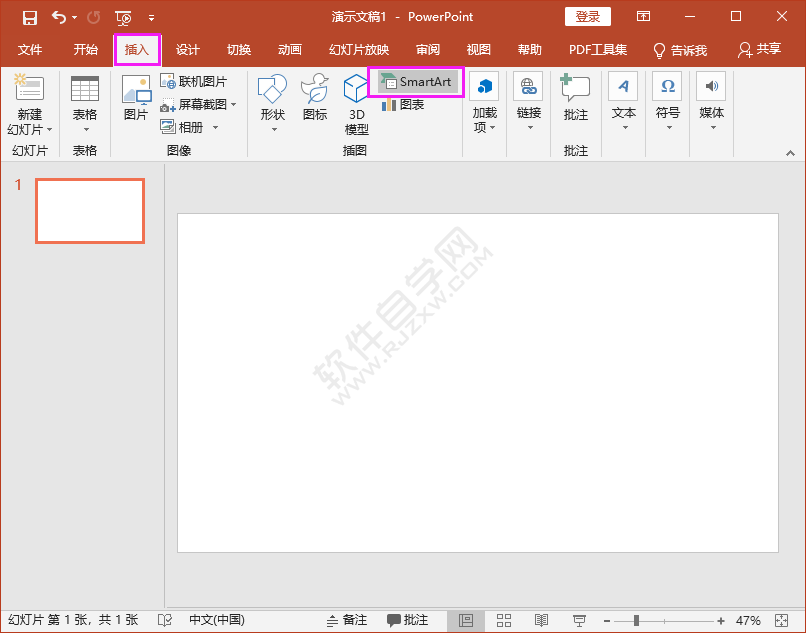Insert a picture with 图片 icon
806x633 pixels.
coord(136,98)
